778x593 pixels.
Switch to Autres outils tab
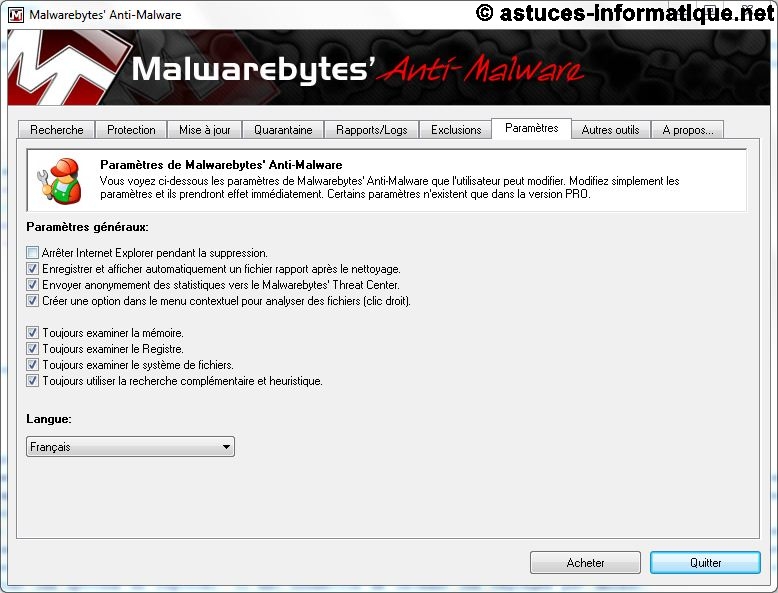pyautogui.click(x=610, y=130)
